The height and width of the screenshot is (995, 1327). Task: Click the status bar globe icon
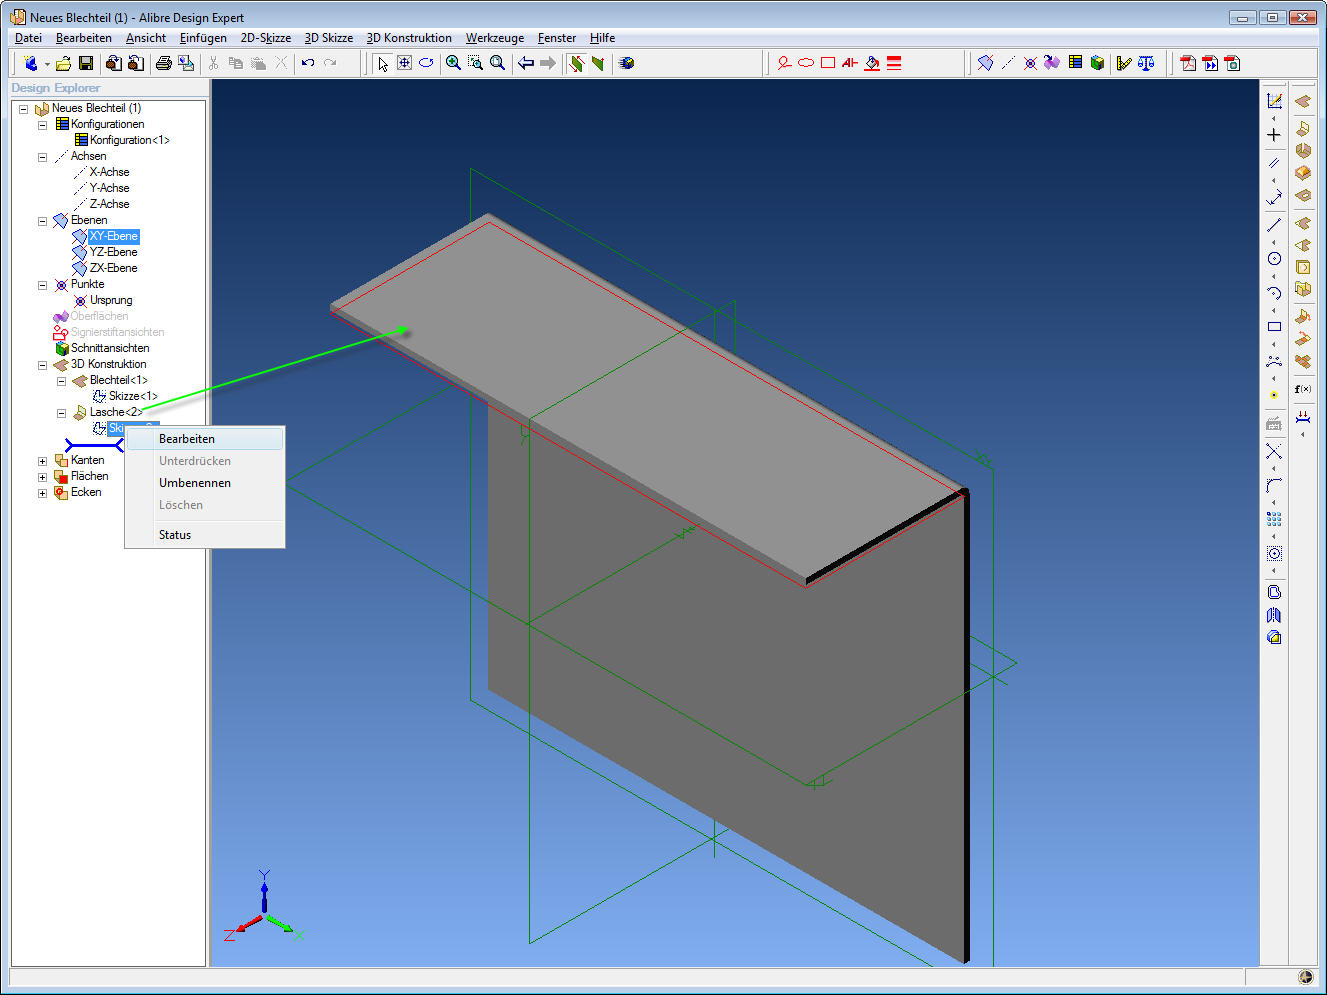pos(1305,977)
